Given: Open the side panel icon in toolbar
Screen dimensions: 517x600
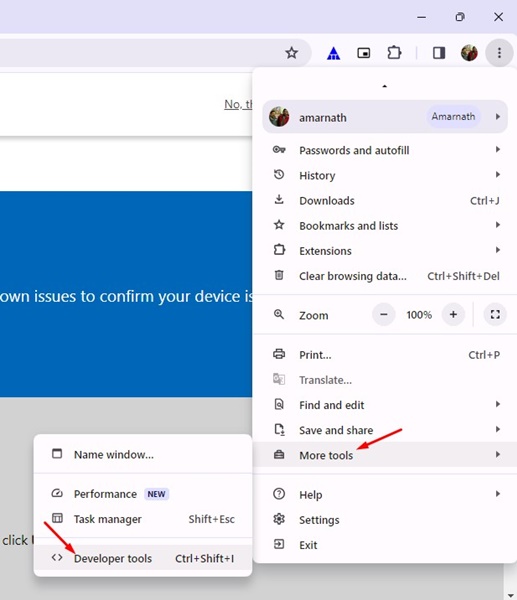Looking at the screenshot, I should (x=439, y=53).
